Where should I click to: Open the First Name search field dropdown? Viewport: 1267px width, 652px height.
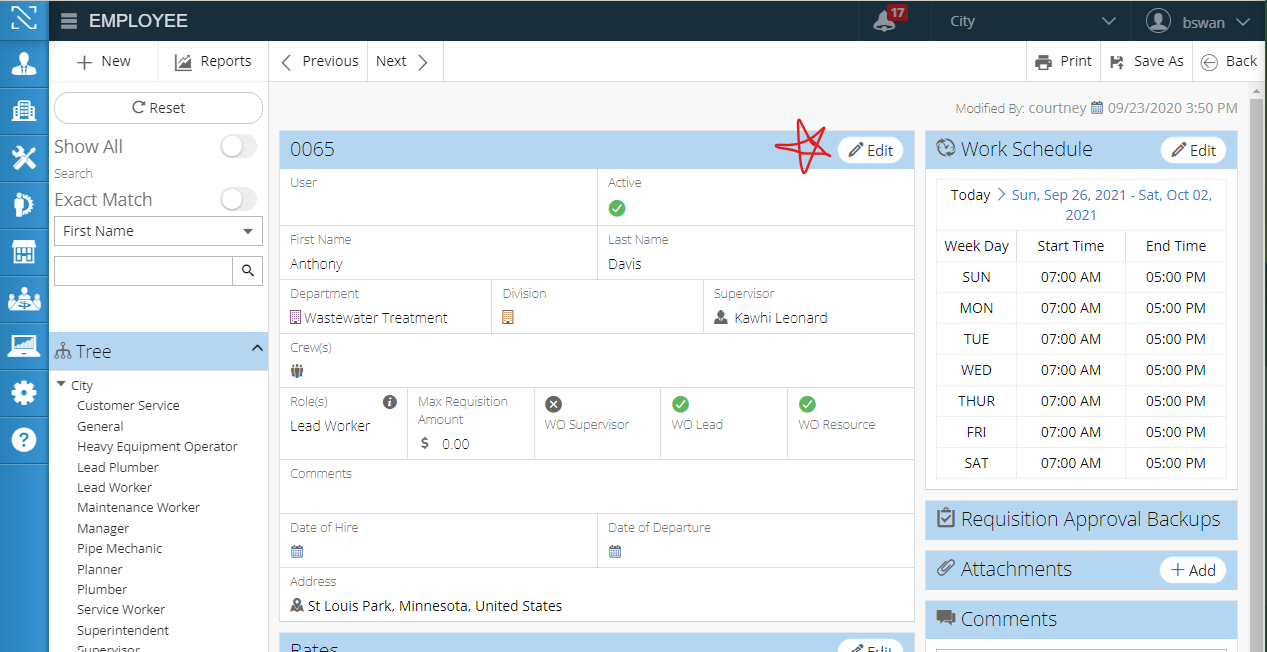tap(158, 231)
